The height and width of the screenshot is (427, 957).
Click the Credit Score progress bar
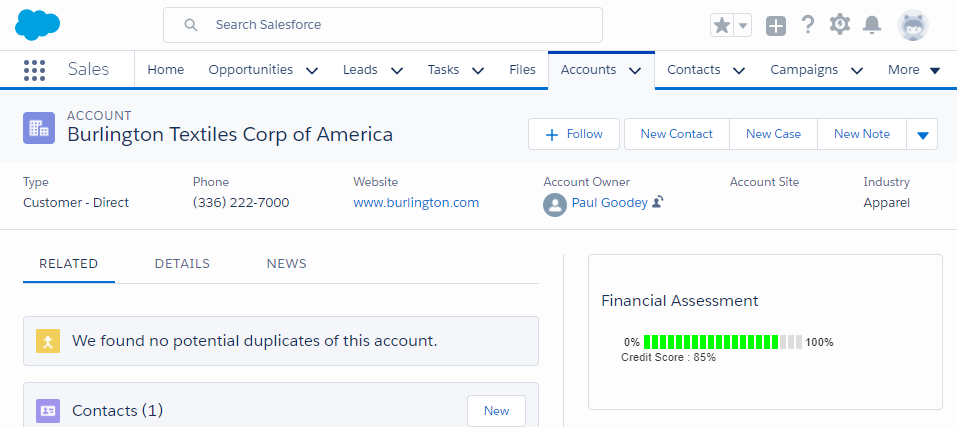tap(723, 342)
